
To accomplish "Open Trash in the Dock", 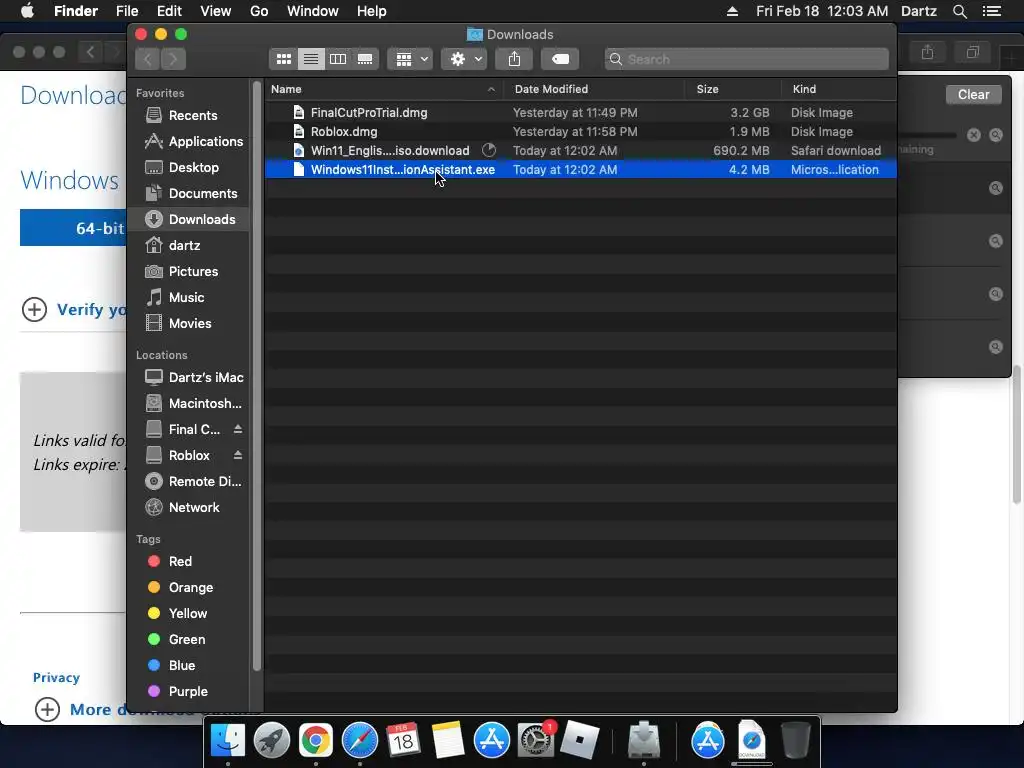I will 795,741.
